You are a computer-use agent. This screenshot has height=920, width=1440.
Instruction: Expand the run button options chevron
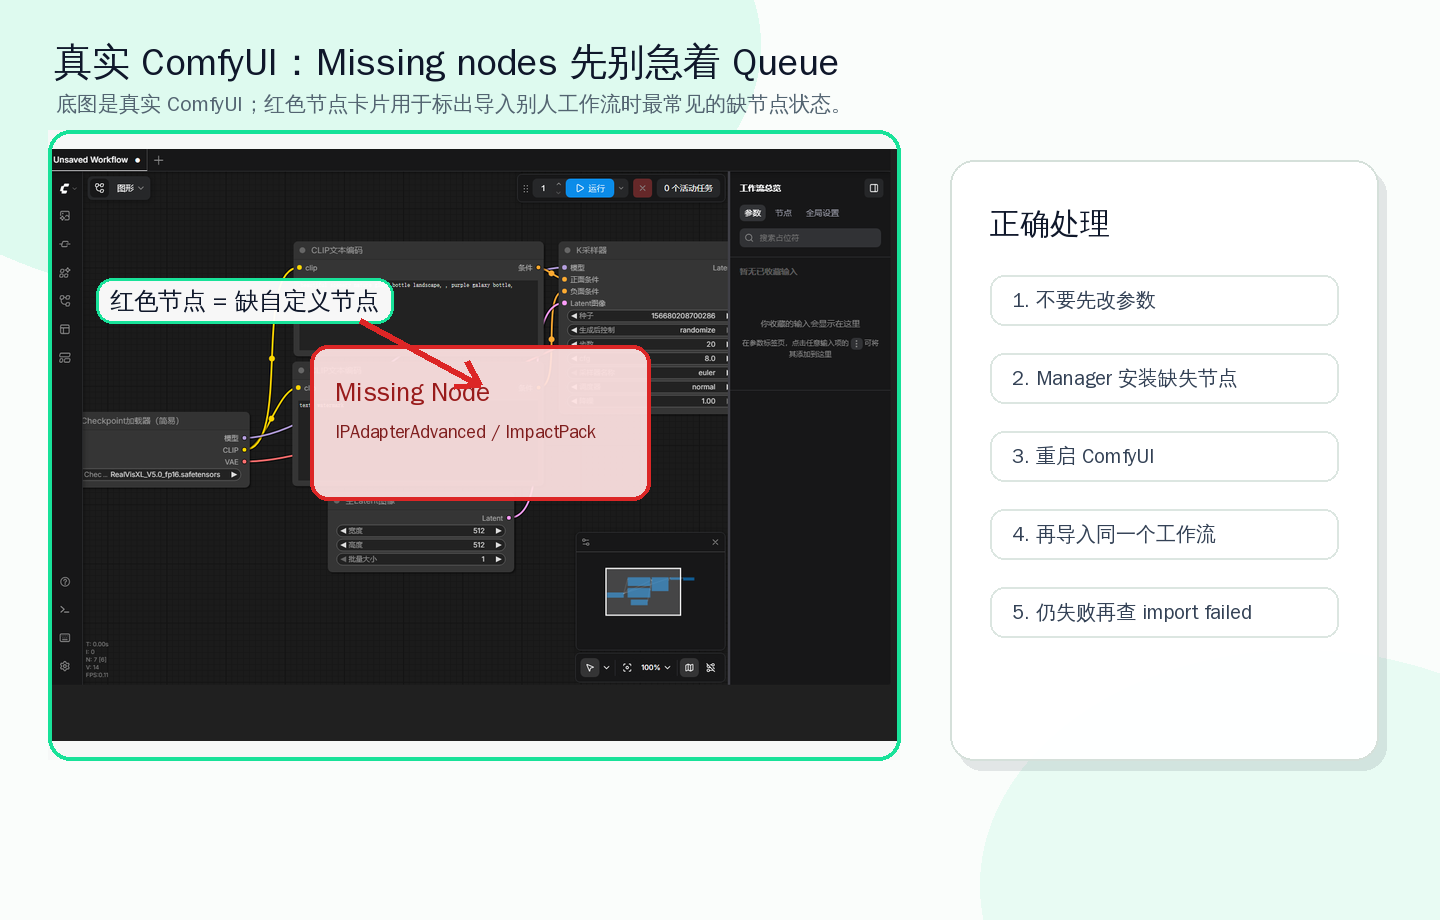(x=621, y=188)
